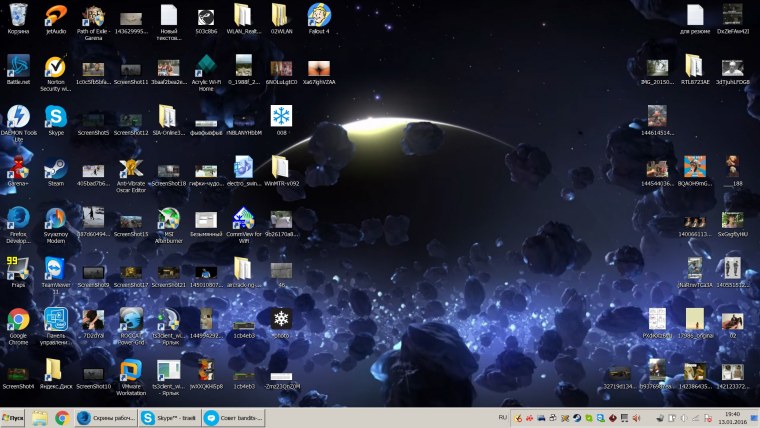Select the Acrylic Wi-Fi Home shortcut
Image resolution: width=760 pixels, height=428 pixels.
coord(206,73)
